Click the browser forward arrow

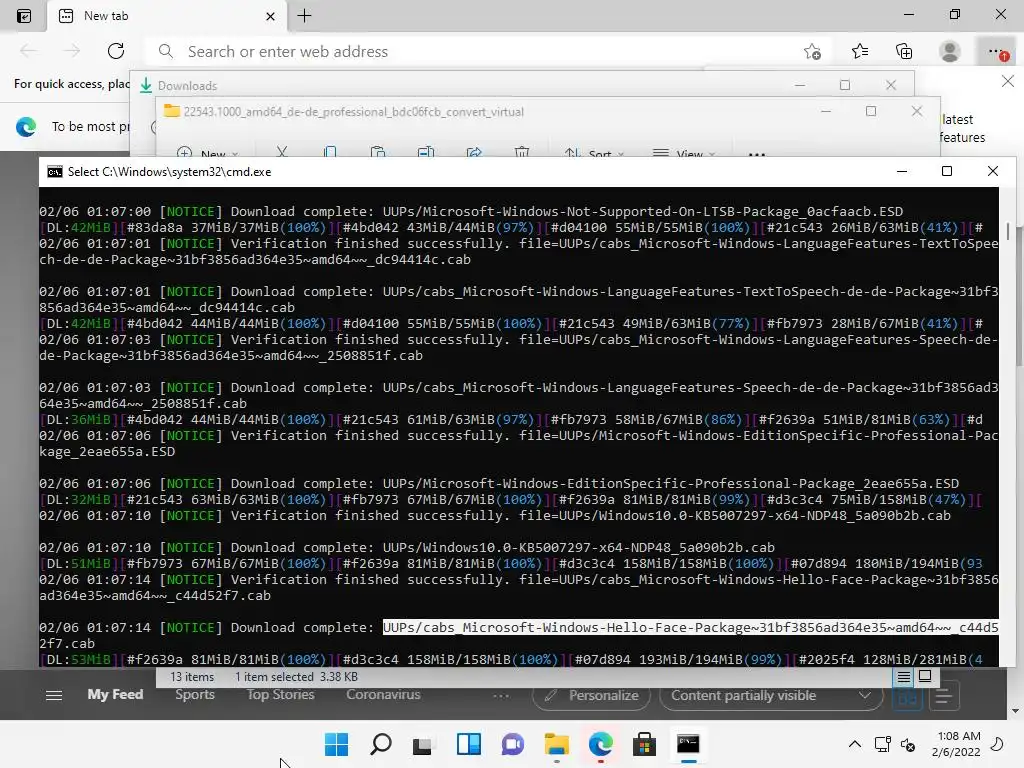tap(72, 51)
